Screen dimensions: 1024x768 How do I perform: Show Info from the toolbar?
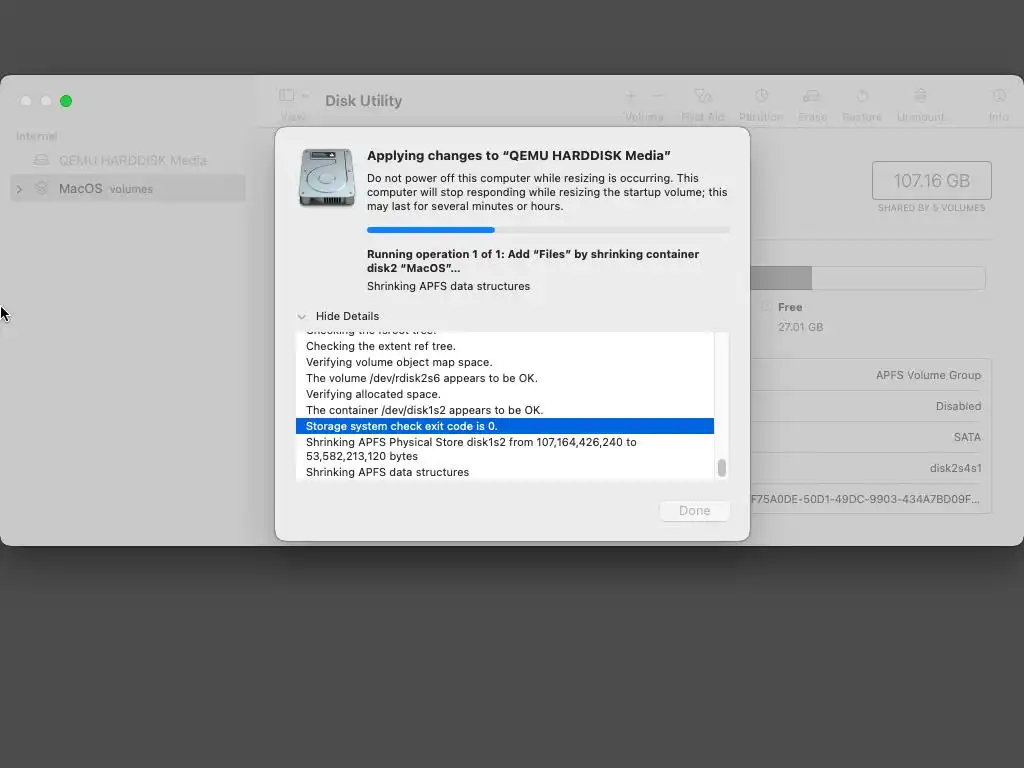999,96
